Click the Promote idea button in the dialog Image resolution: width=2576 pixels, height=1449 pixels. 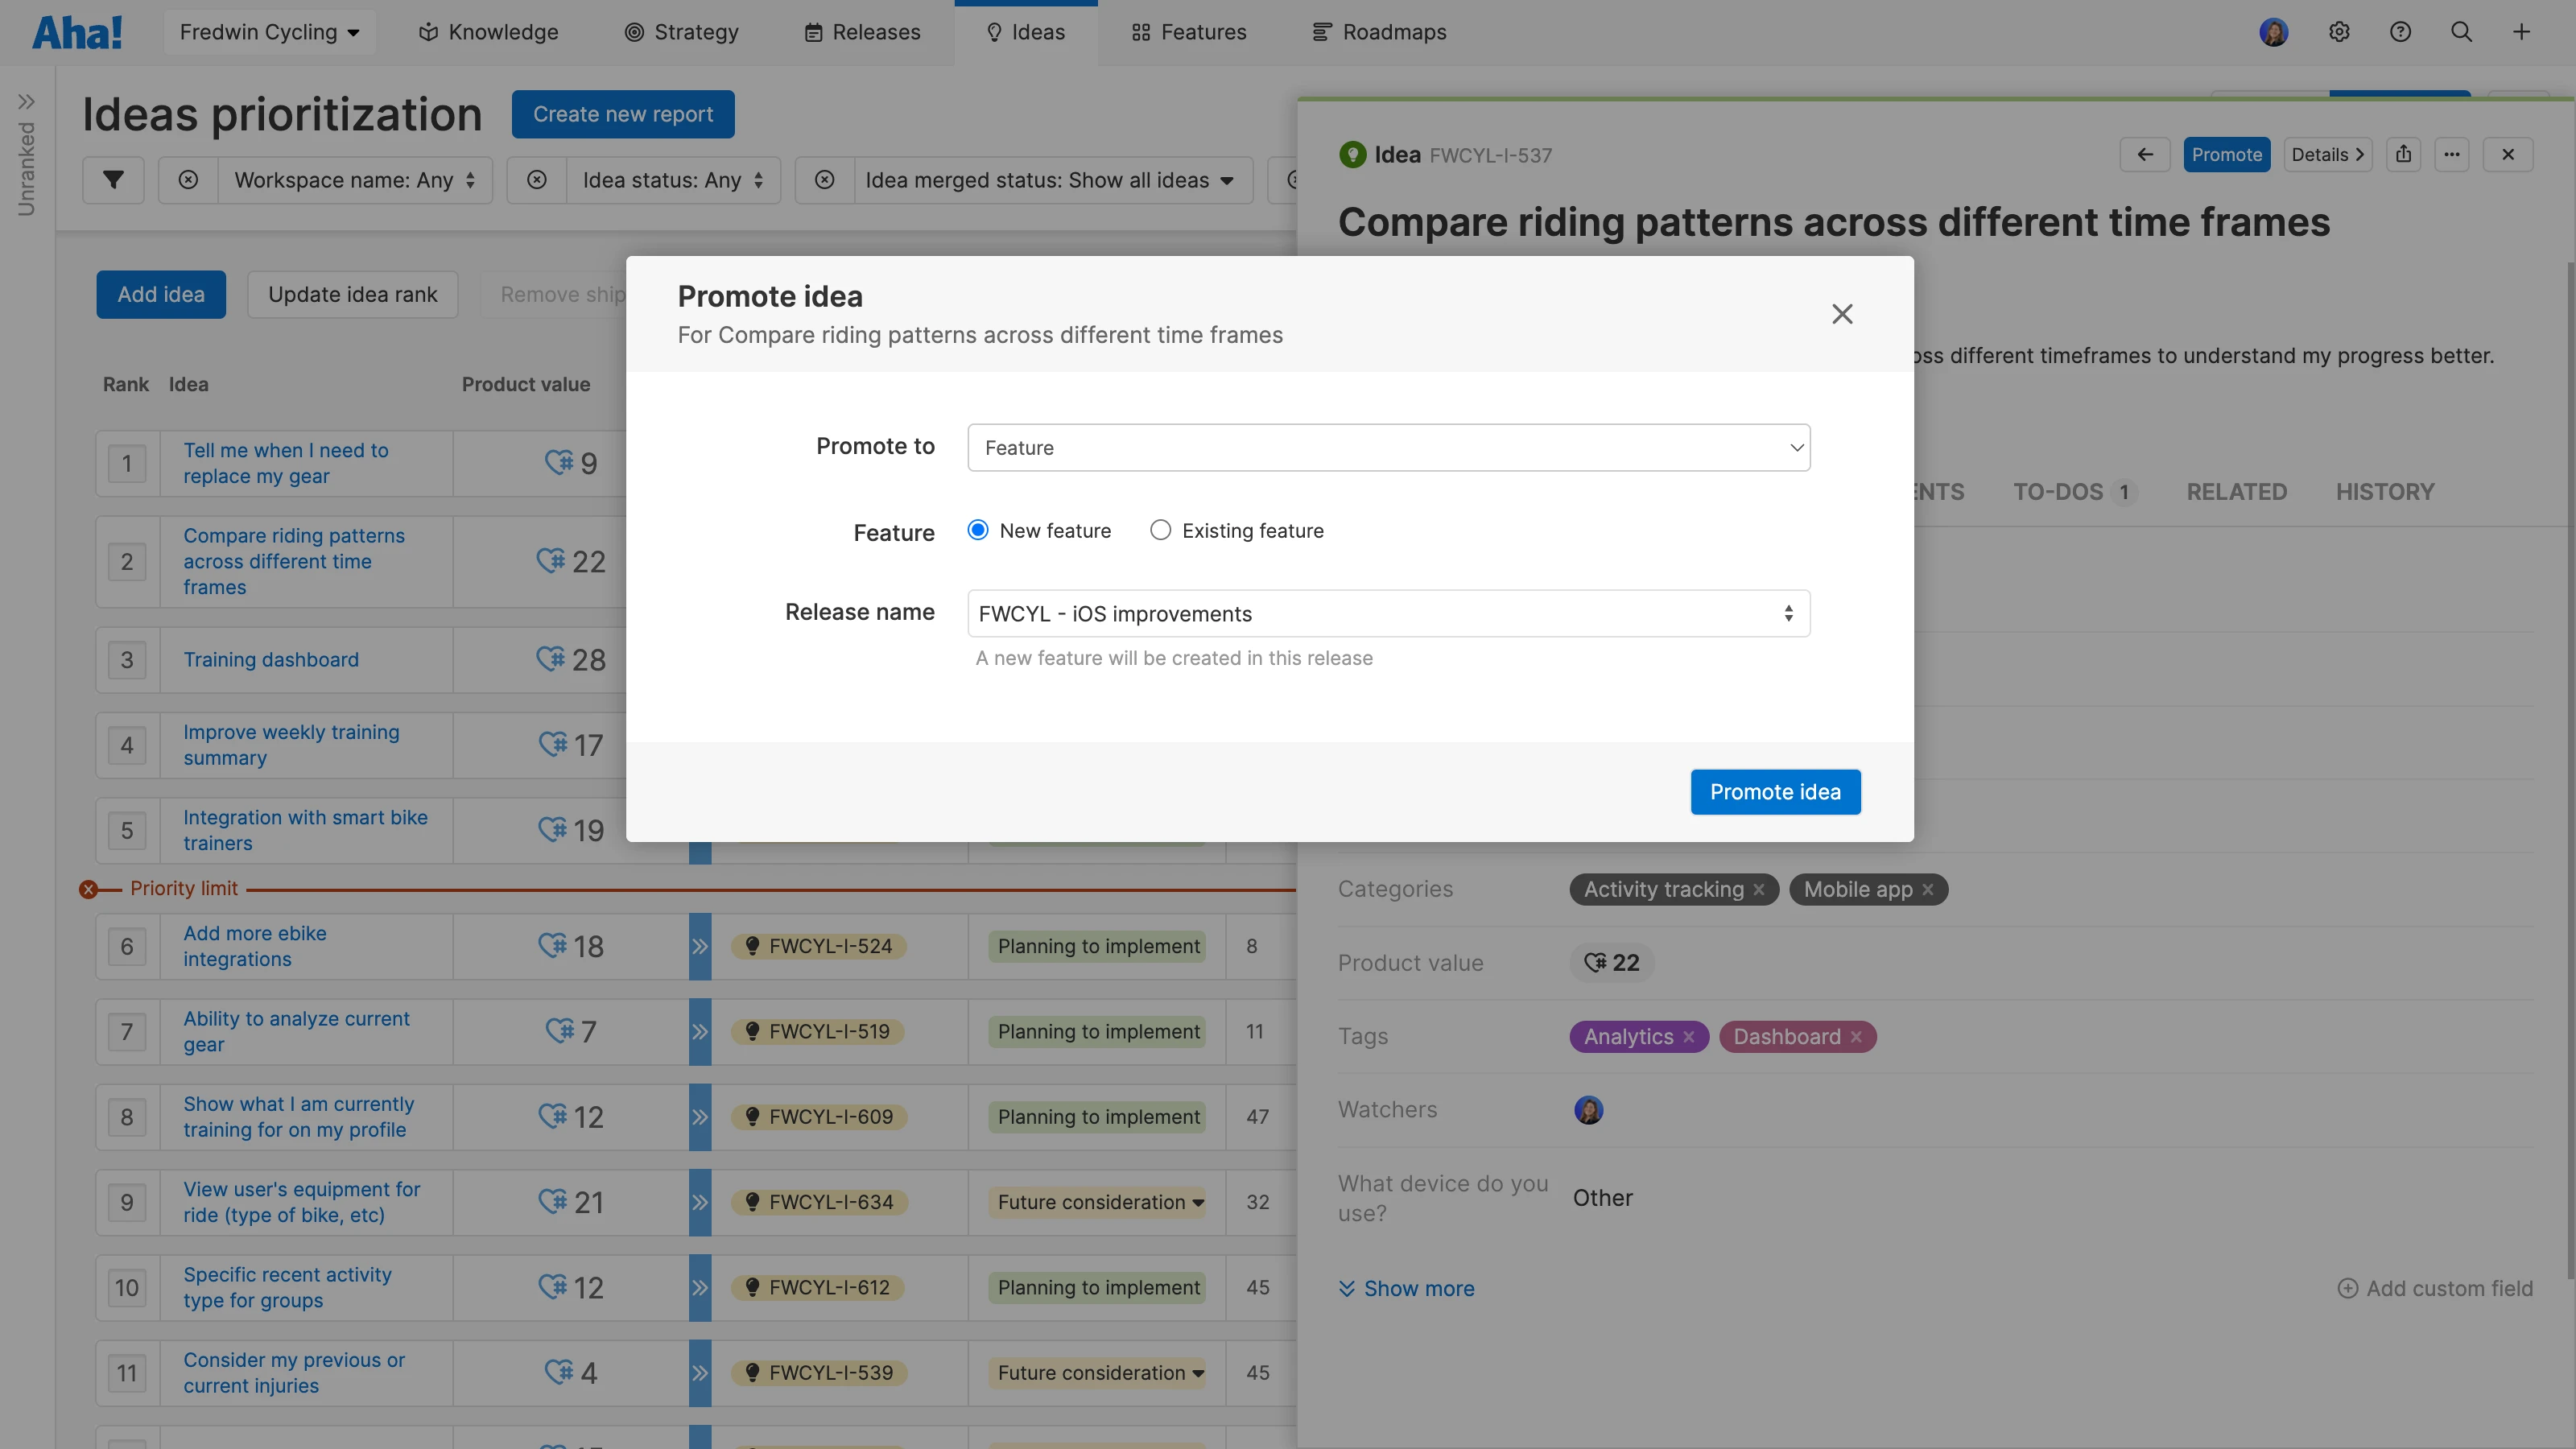[1775, 791]
